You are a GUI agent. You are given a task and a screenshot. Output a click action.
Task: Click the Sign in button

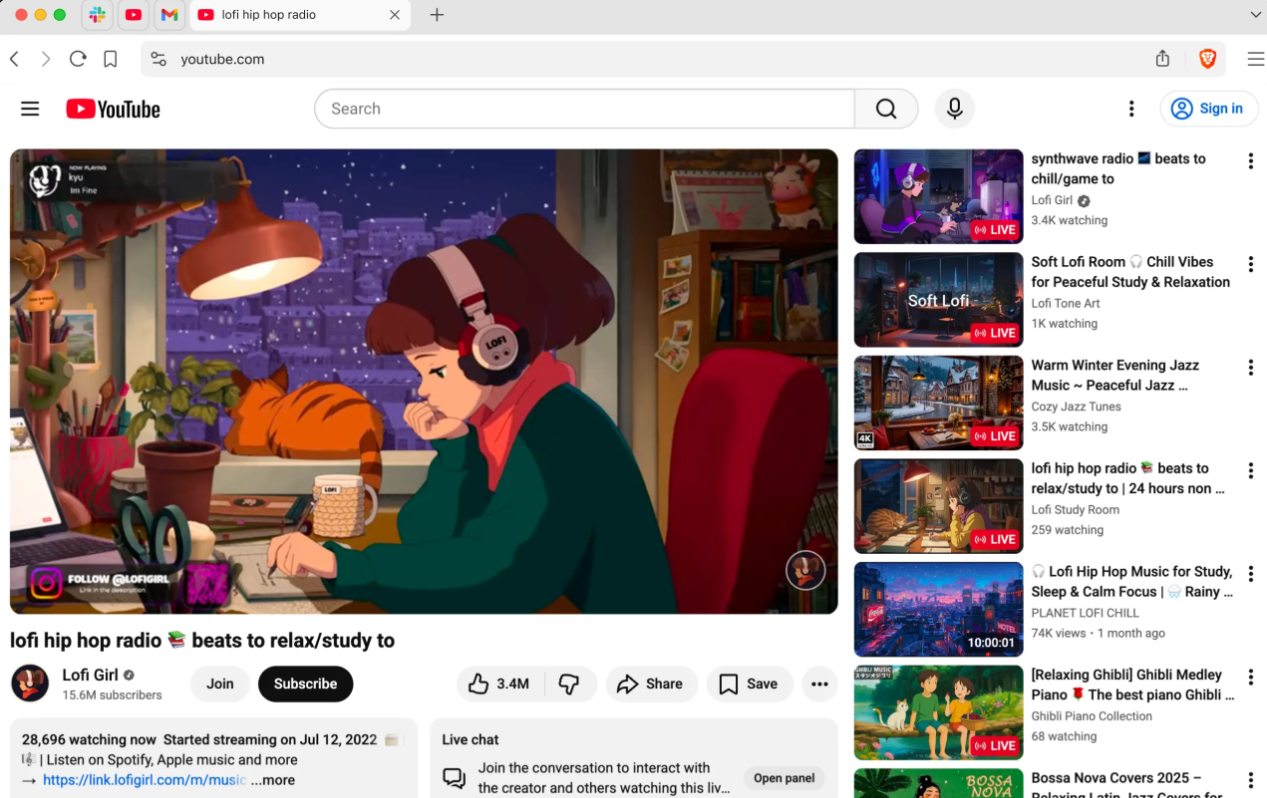tap(1209, 109)
